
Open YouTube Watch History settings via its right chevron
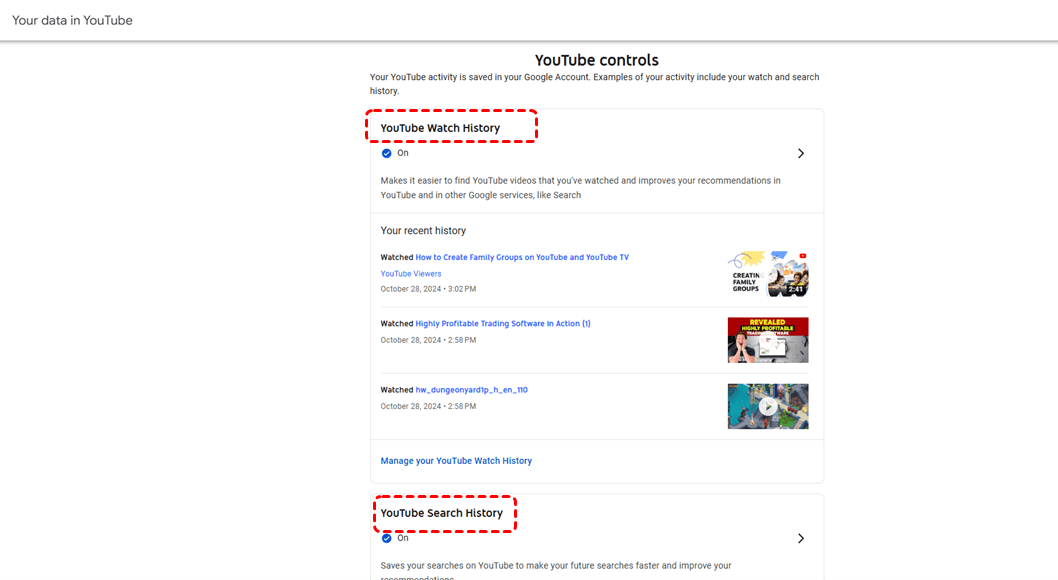[800, 153]
